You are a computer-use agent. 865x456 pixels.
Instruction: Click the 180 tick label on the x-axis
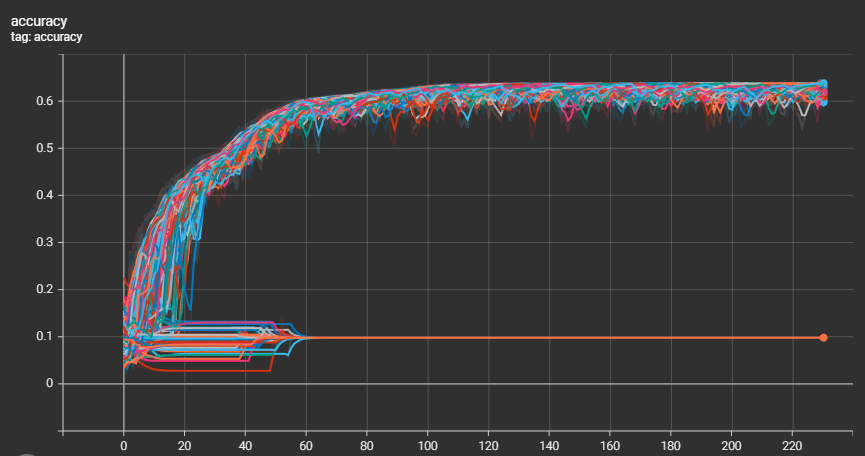[x=672, y=444]
